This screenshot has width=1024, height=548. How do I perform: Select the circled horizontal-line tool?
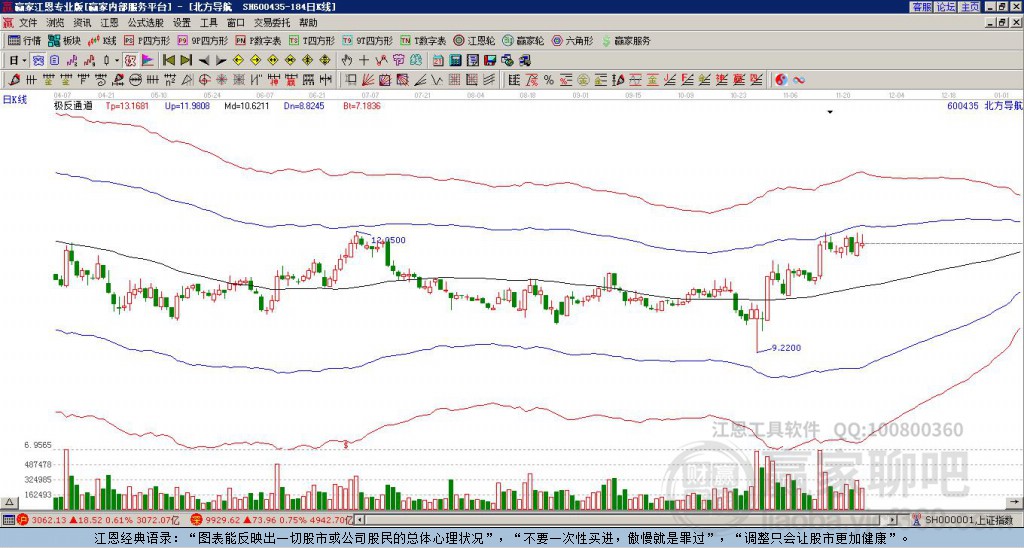(135, 80)
